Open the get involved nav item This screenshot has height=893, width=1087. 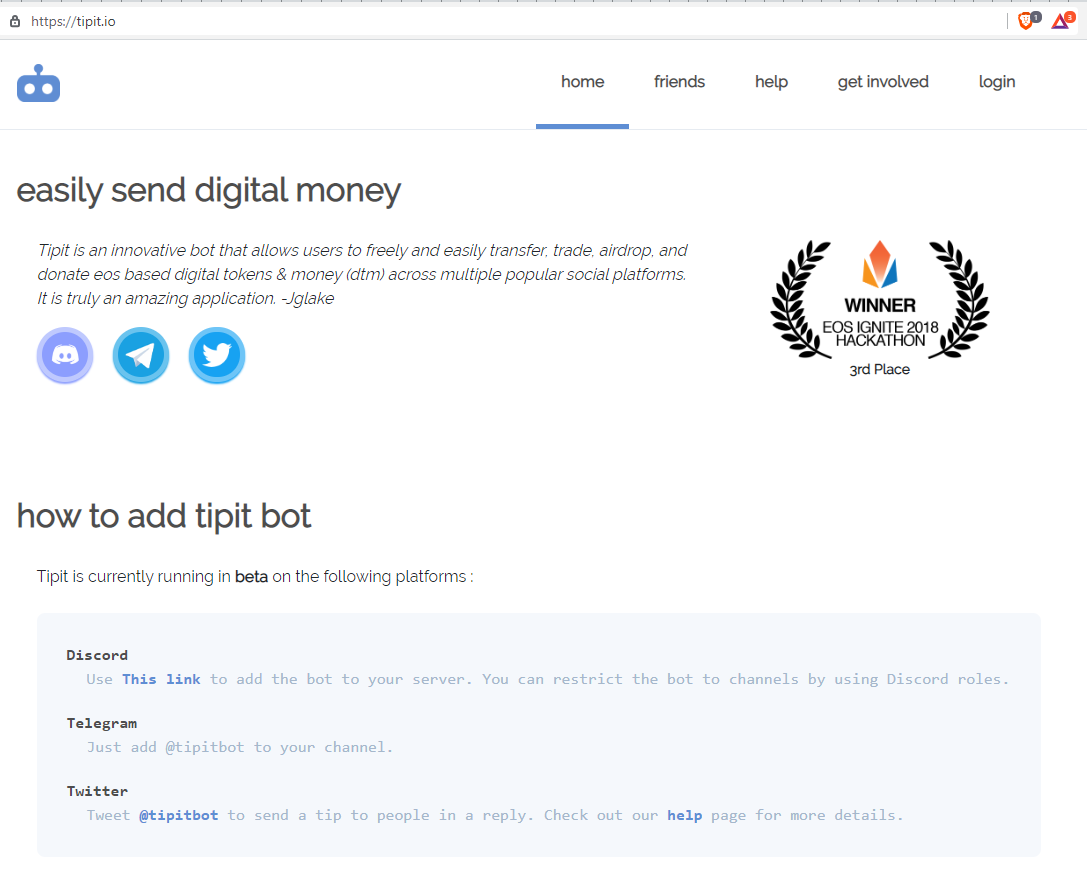(883, 82)
